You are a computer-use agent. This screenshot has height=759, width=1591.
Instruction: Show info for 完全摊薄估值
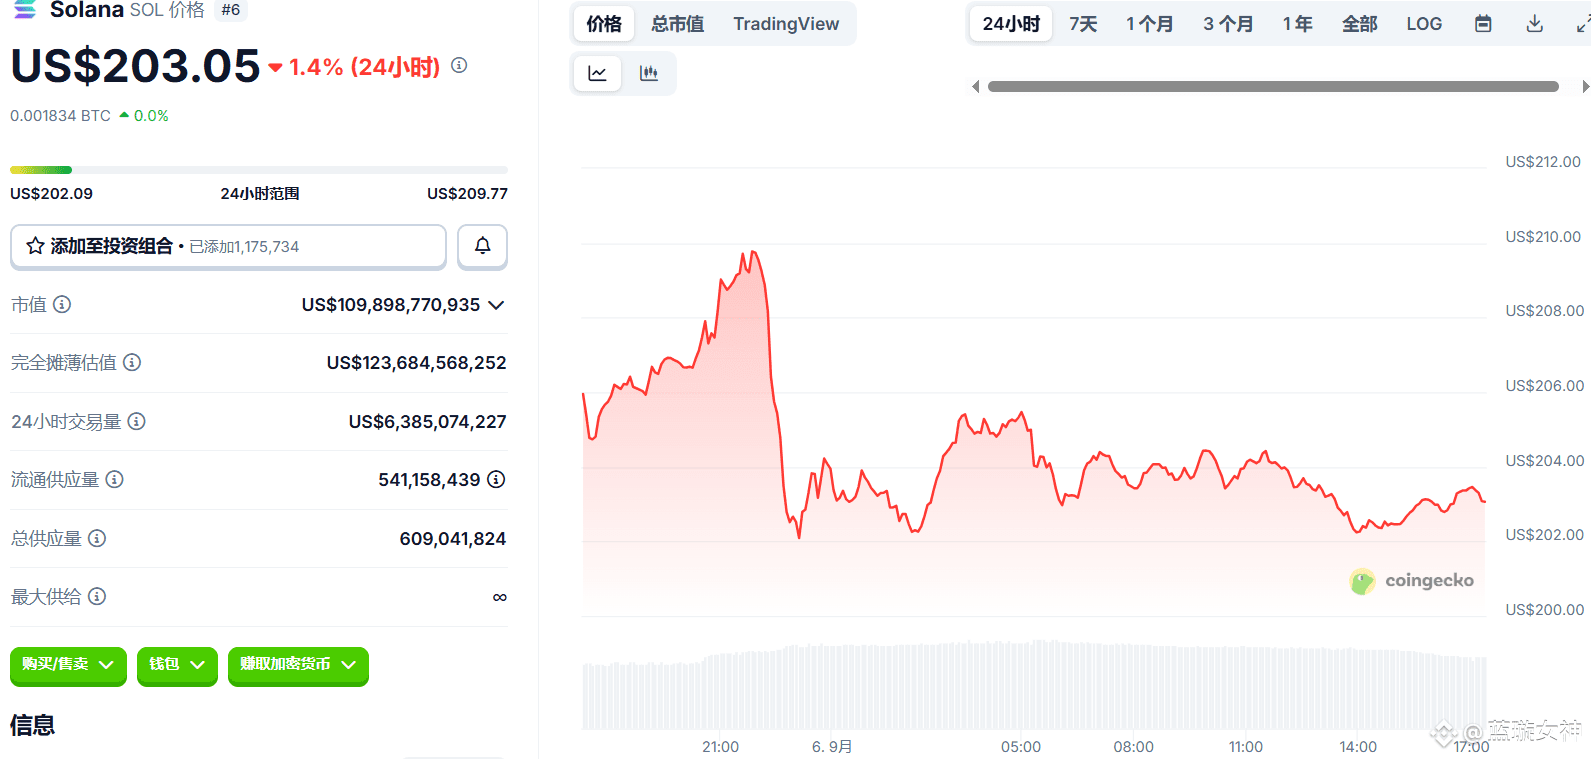(x=132, y=362)
